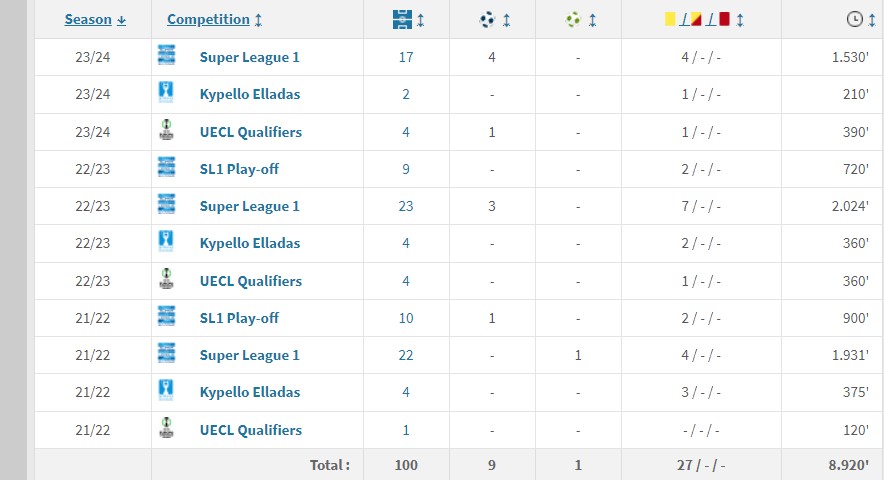Open the 23 appearances link for Super League 22/23
This screenshot has width=884, height=480.
tap(406, 206)
